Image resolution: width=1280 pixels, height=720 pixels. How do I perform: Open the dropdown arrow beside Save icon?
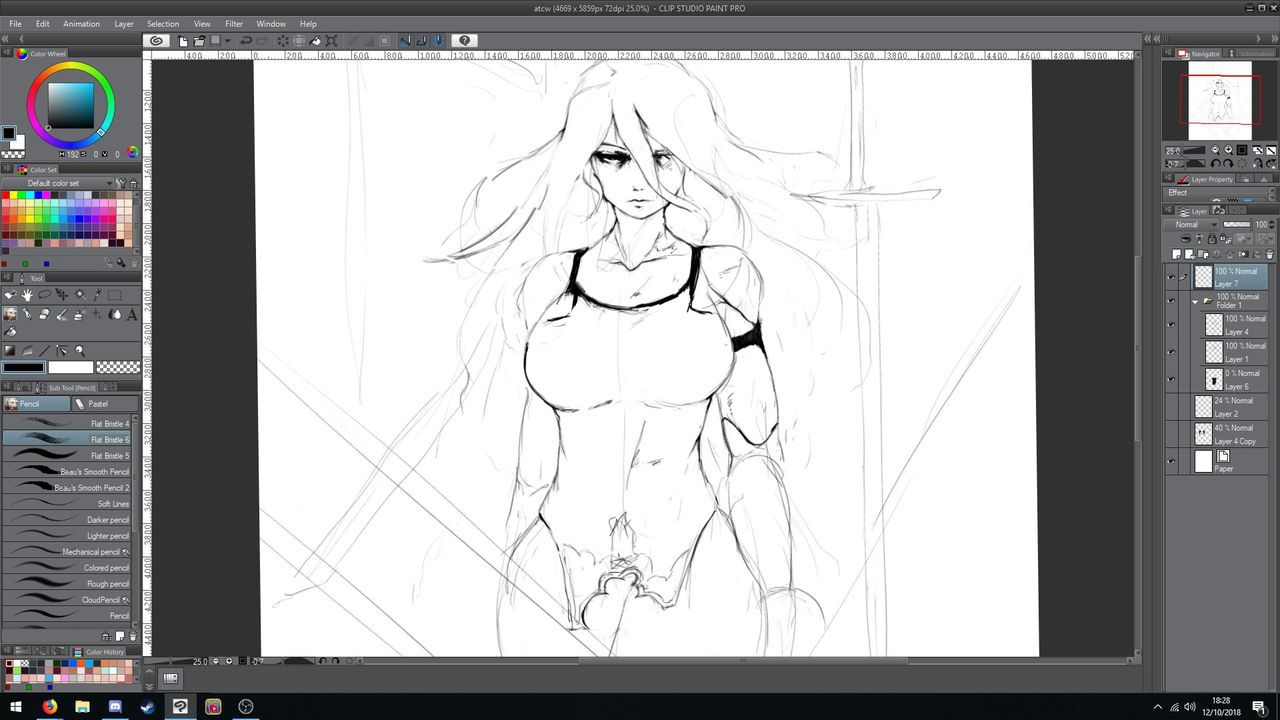click(x=228, y=40)
